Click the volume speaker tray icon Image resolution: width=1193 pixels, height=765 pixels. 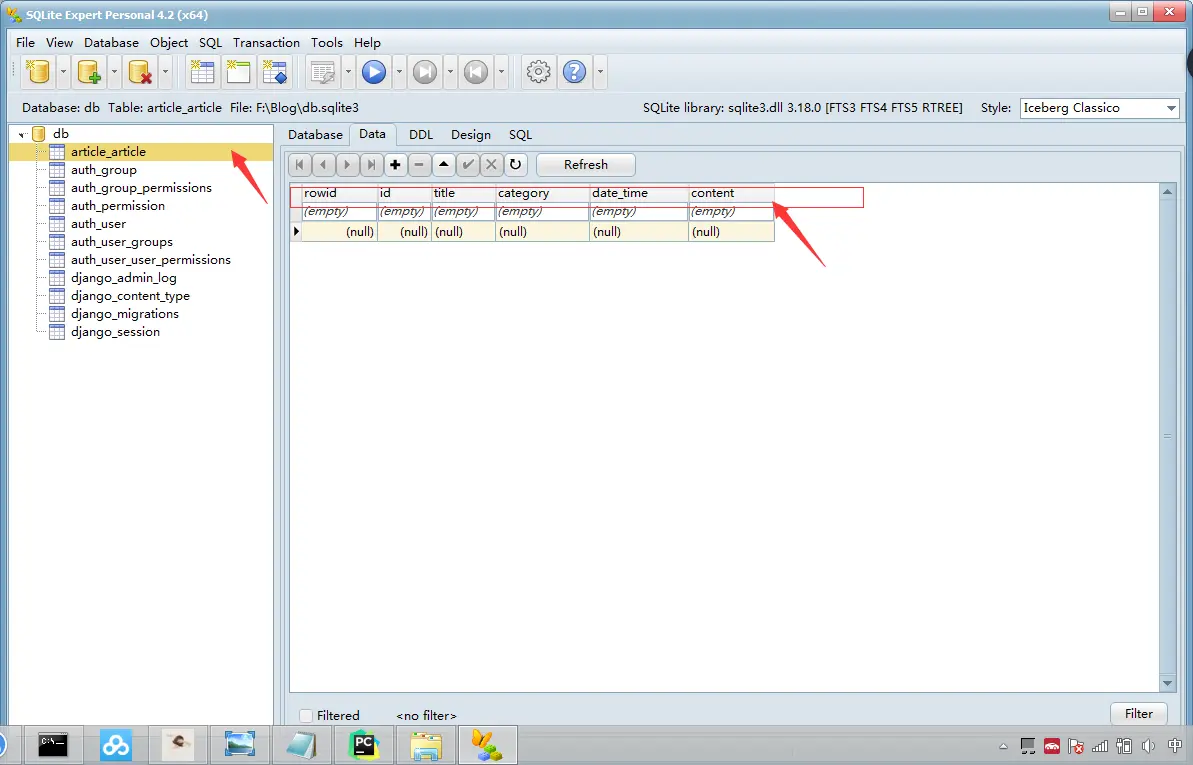1148,746
